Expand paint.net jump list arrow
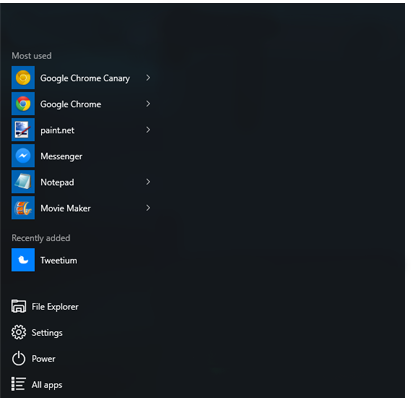The height and width of the screenshot is (398, 411). pos(148,130)
